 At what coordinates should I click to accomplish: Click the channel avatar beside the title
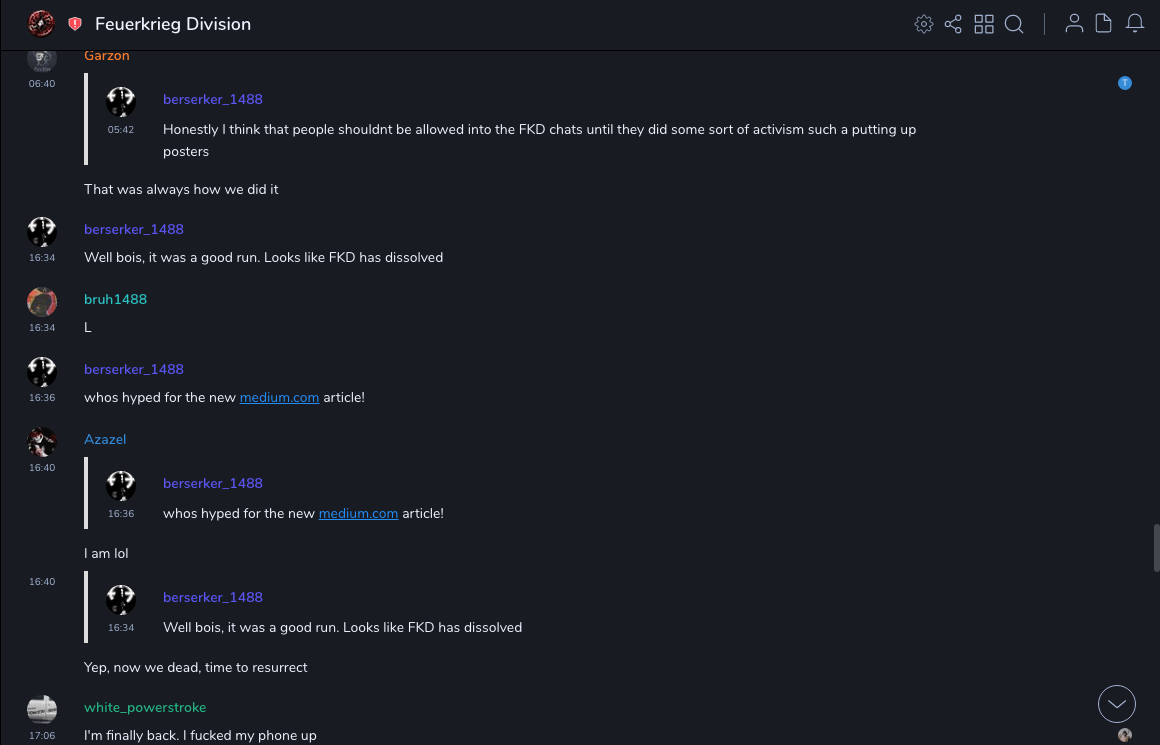[x=41, y=23]
